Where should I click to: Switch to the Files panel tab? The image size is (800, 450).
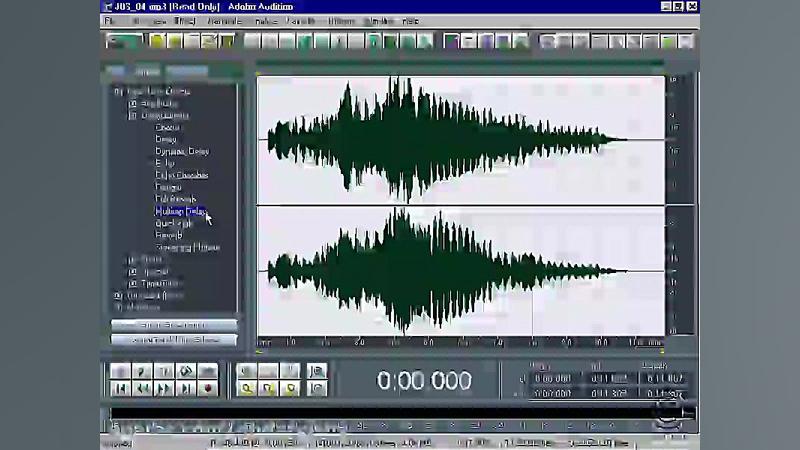115,71
